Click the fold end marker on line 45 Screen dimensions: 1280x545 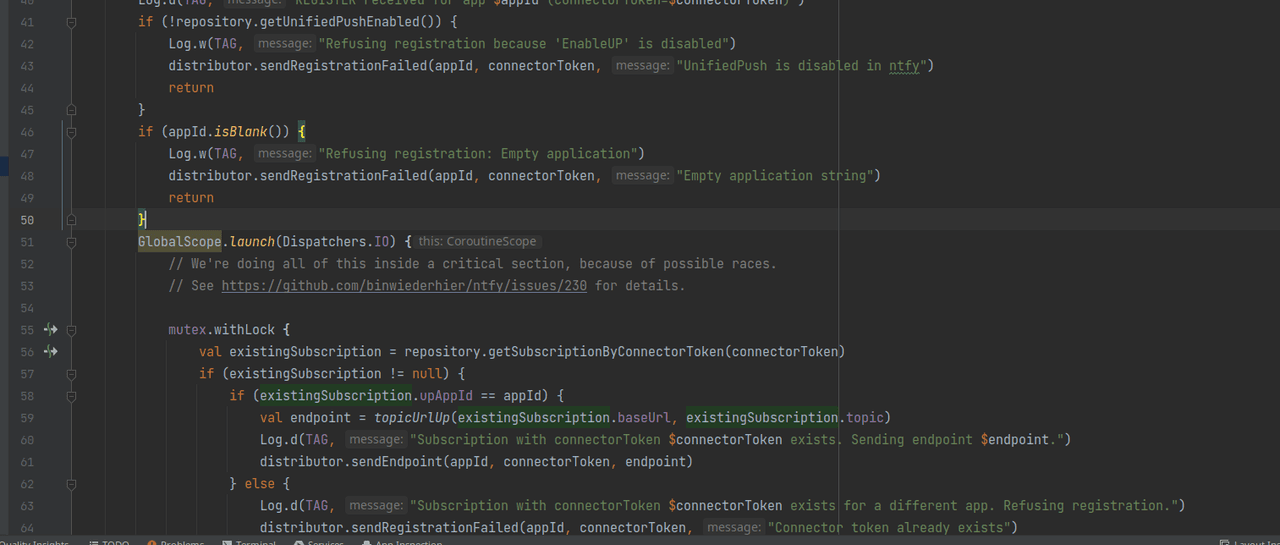[71, 110]
